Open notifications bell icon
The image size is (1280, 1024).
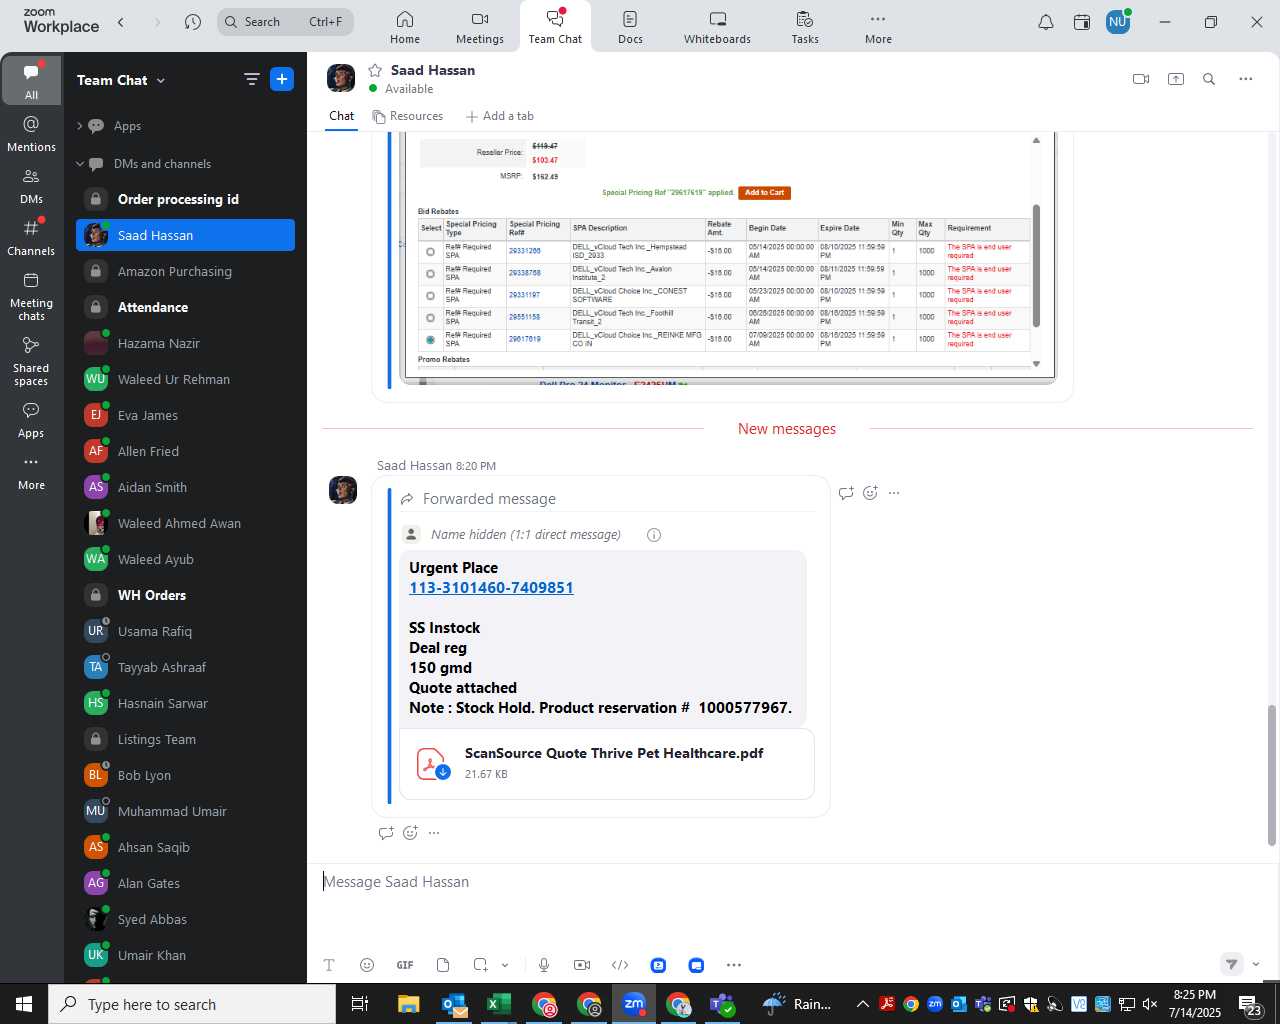click(x=1046, y=22)
